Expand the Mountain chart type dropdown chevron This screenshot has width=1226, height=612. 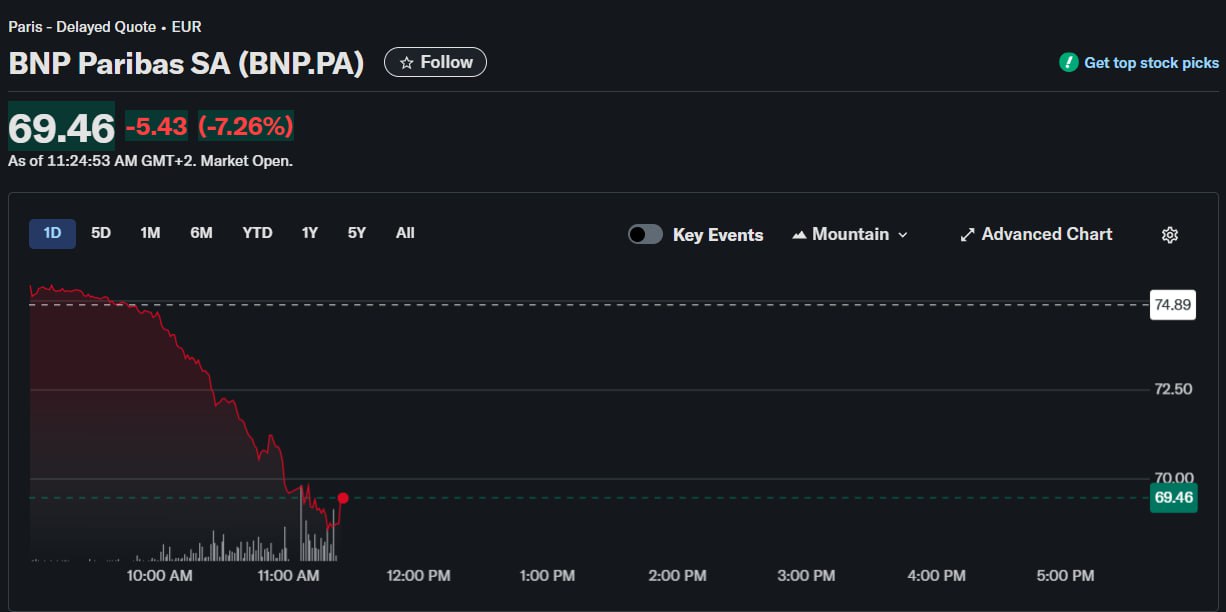903,235
